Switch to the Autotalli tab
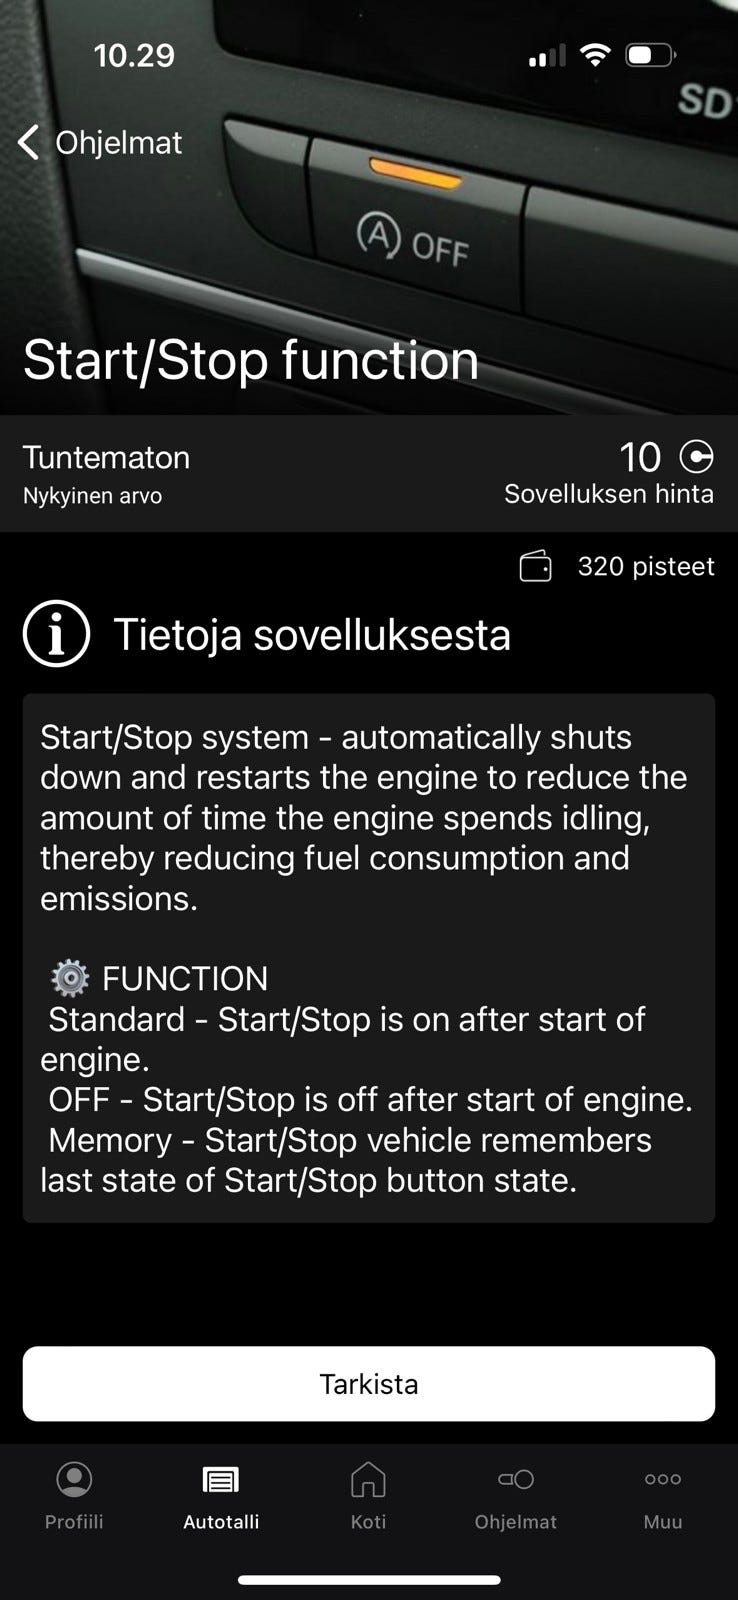Image resolution: width=738 pixels, height=1600 pixels. [x=221, y=1496]
